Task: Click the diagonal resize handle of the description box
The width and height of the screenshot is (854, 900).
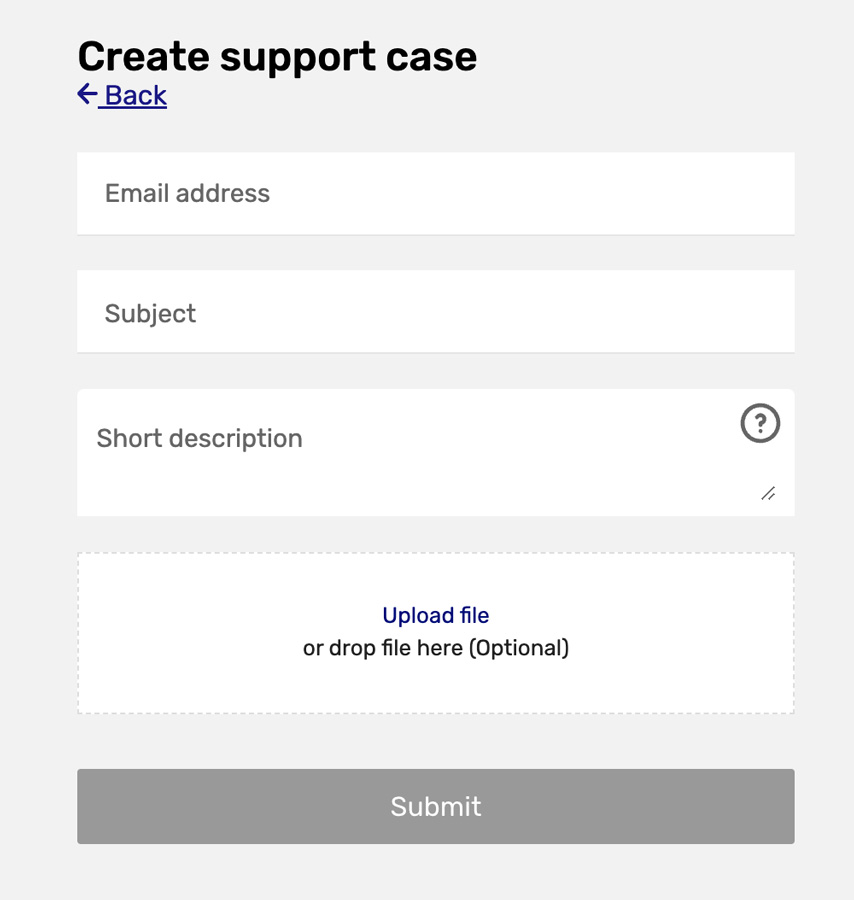Action: tap(768, 493)
